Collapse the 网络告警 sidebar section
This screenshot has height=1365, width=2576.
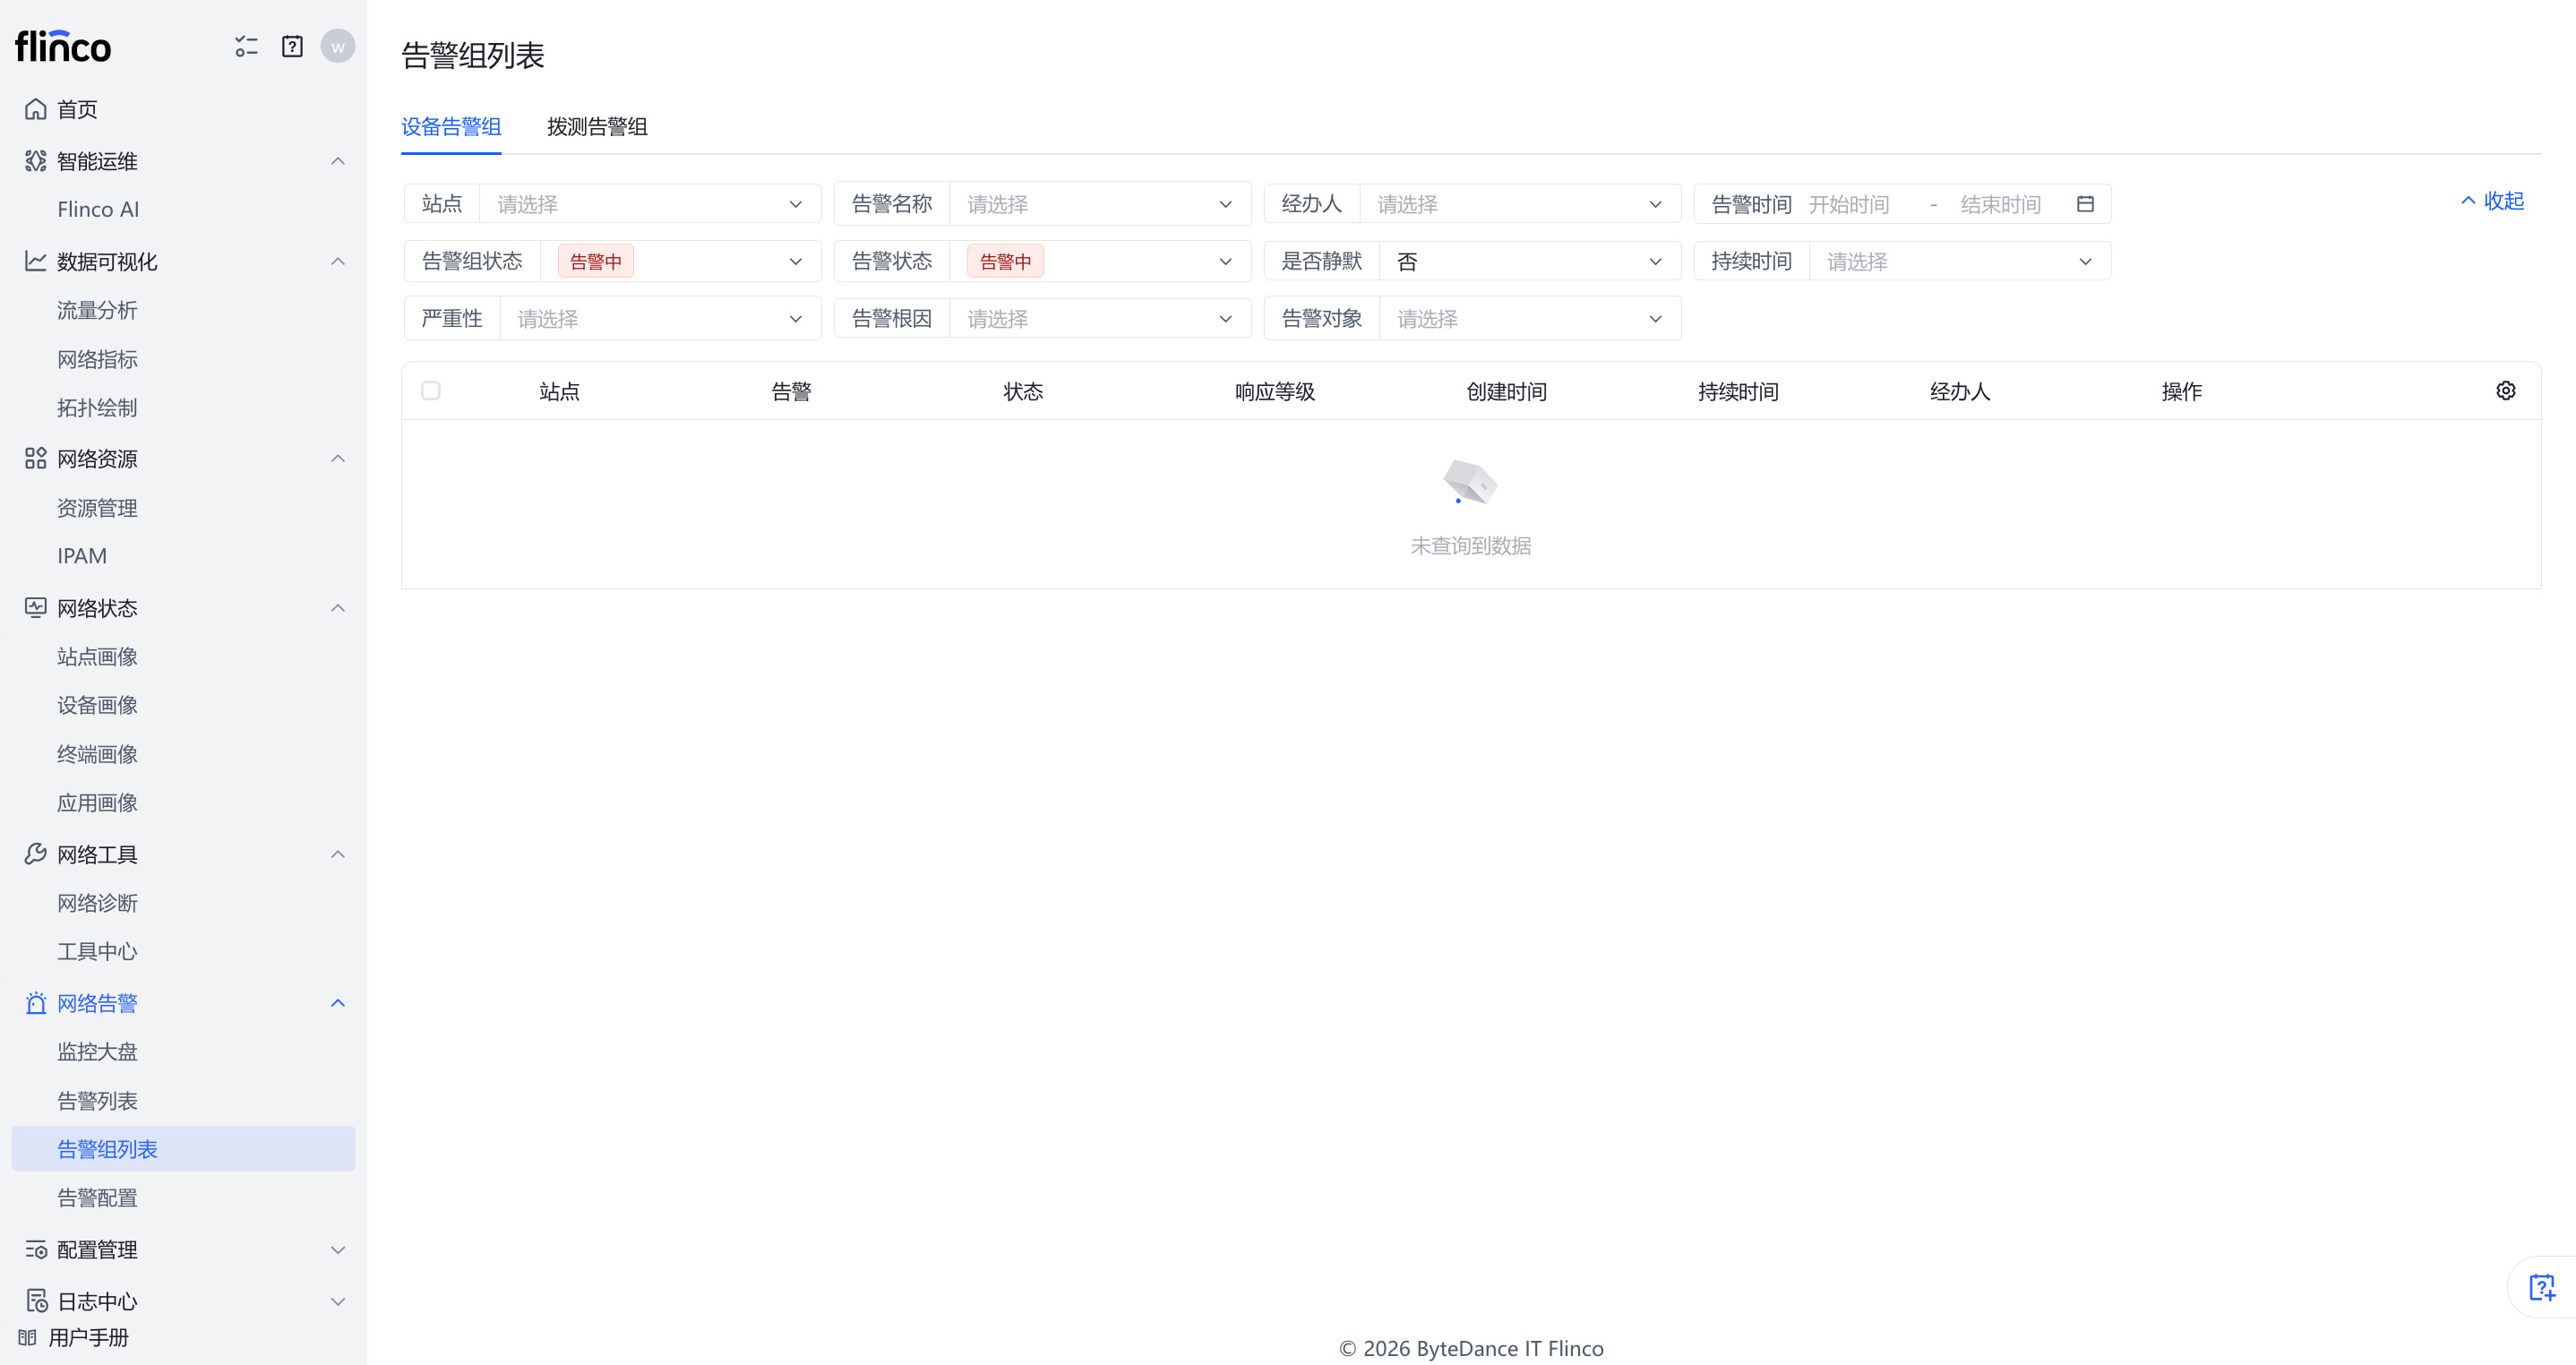(x=338, y=1003)
